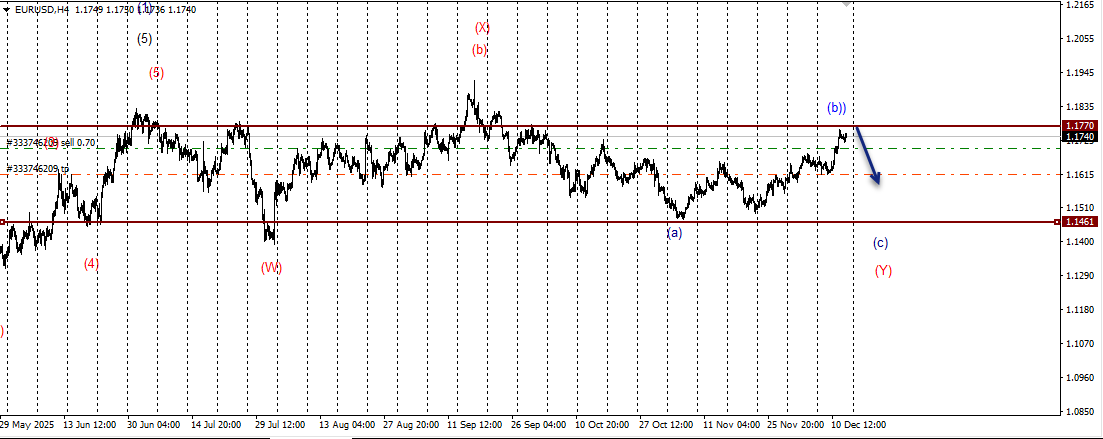Screen dimensions: 1103x439
Task: Click the 30 Jun 04:00 time axis label
Action: [153, 425]
